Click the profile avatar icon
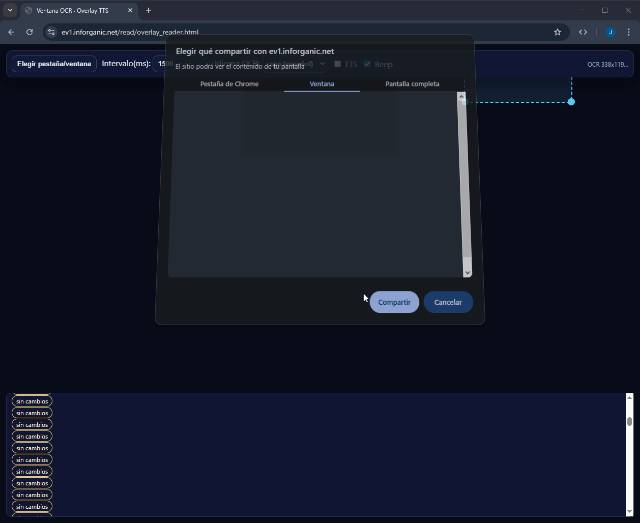Viewport: 640px width, 523px height. coord(610,32)
